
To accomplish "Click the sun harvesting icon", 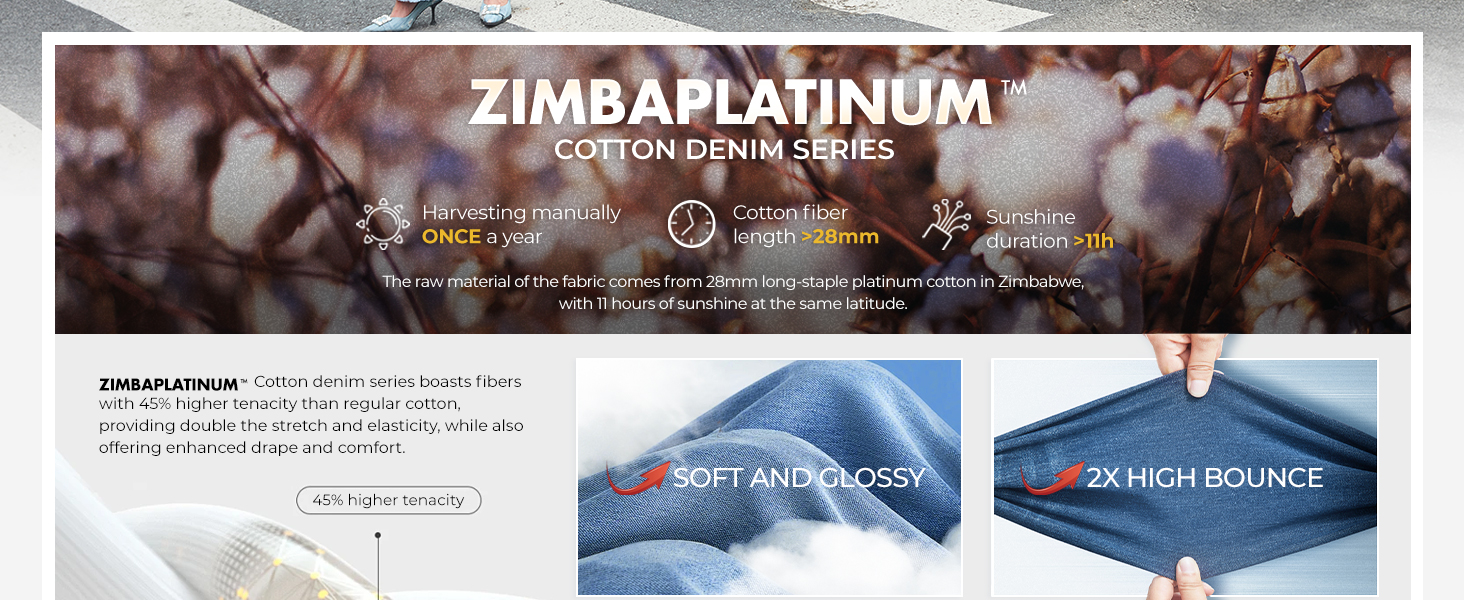I will pyautogui.click(x=384, y=224).
